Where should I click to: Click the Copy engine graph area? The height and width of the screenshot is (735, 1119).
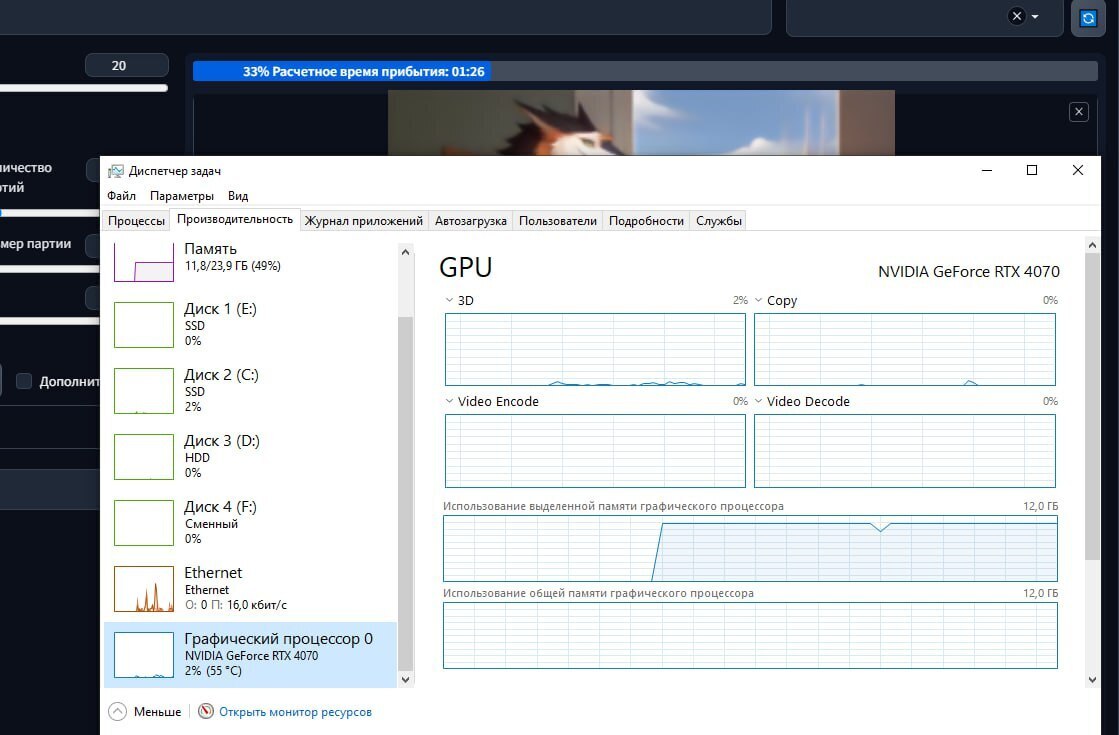coord(905,350)
